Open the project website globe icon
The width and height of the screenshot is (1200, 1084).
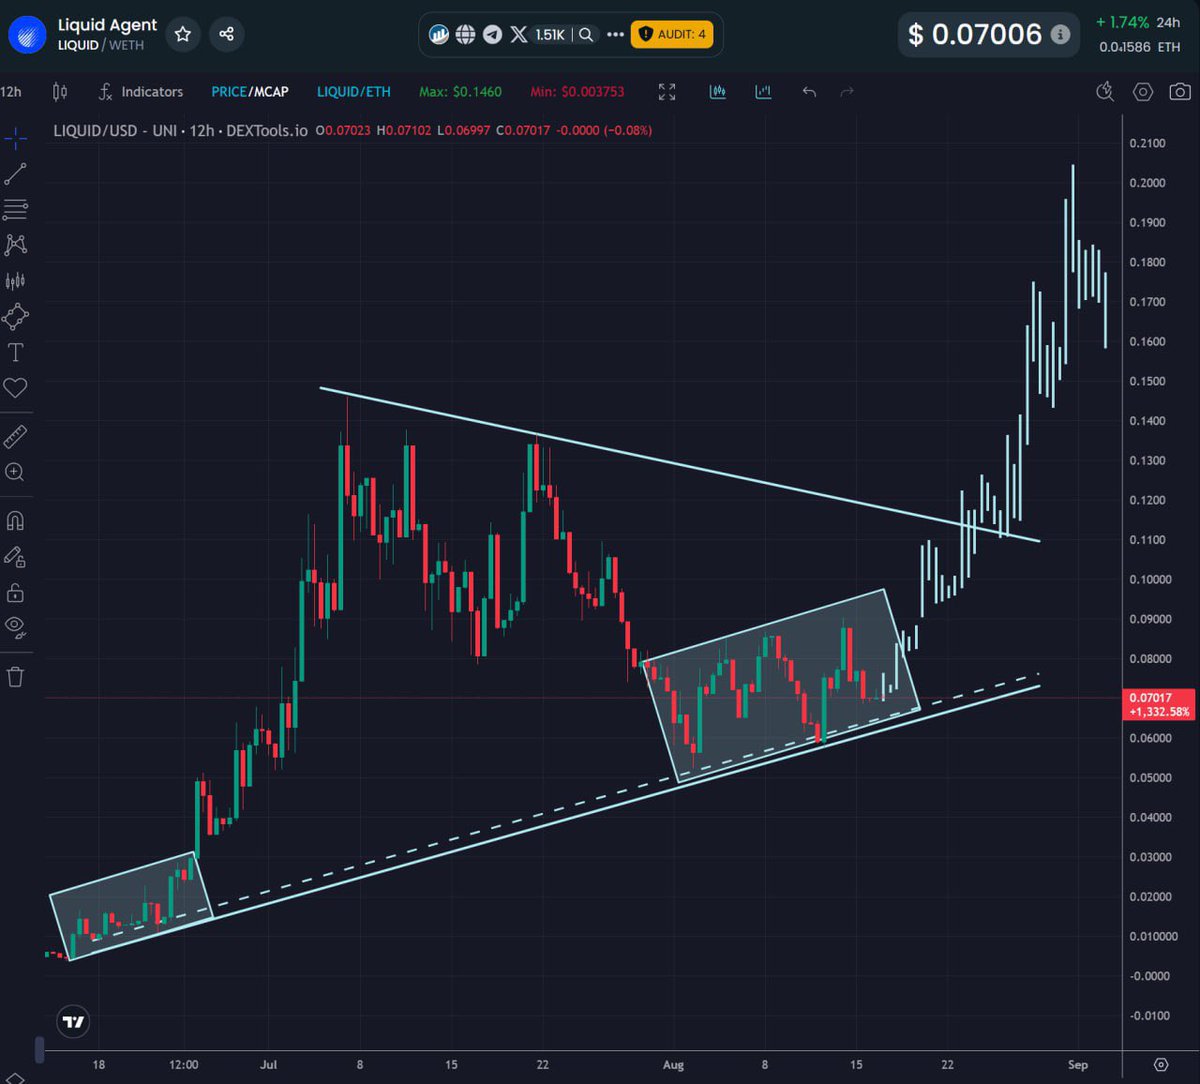click(x=465, y=34)
